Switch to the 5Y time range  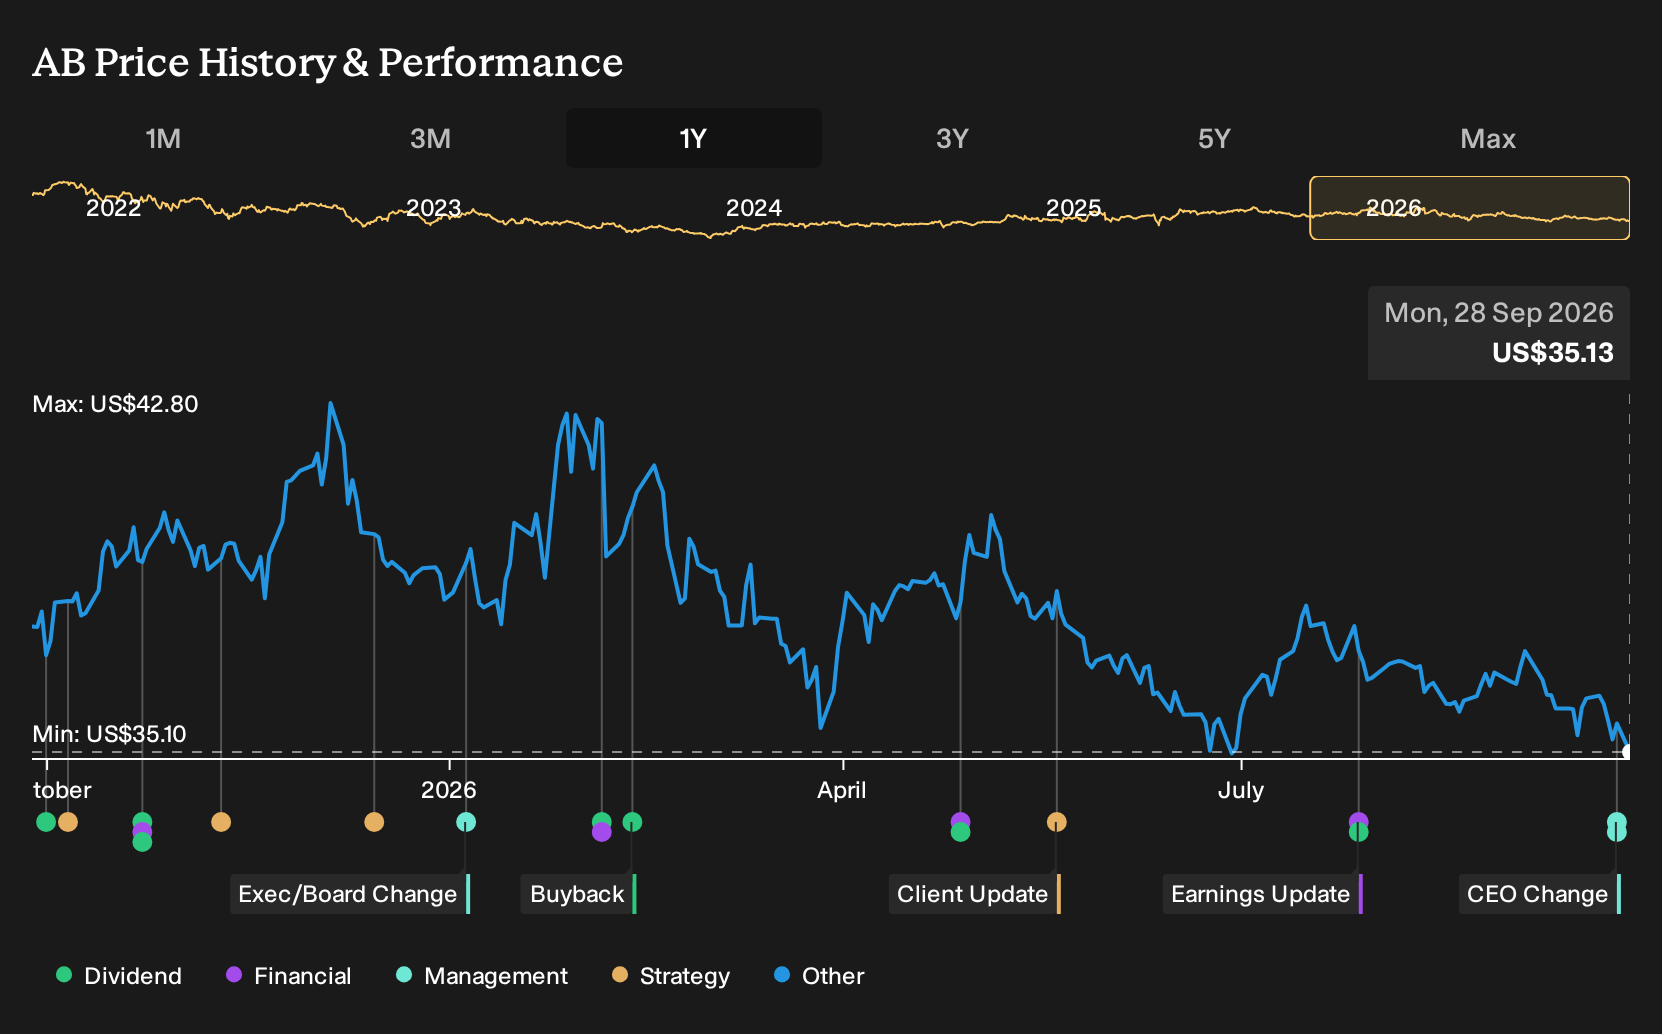(1214, 138)
